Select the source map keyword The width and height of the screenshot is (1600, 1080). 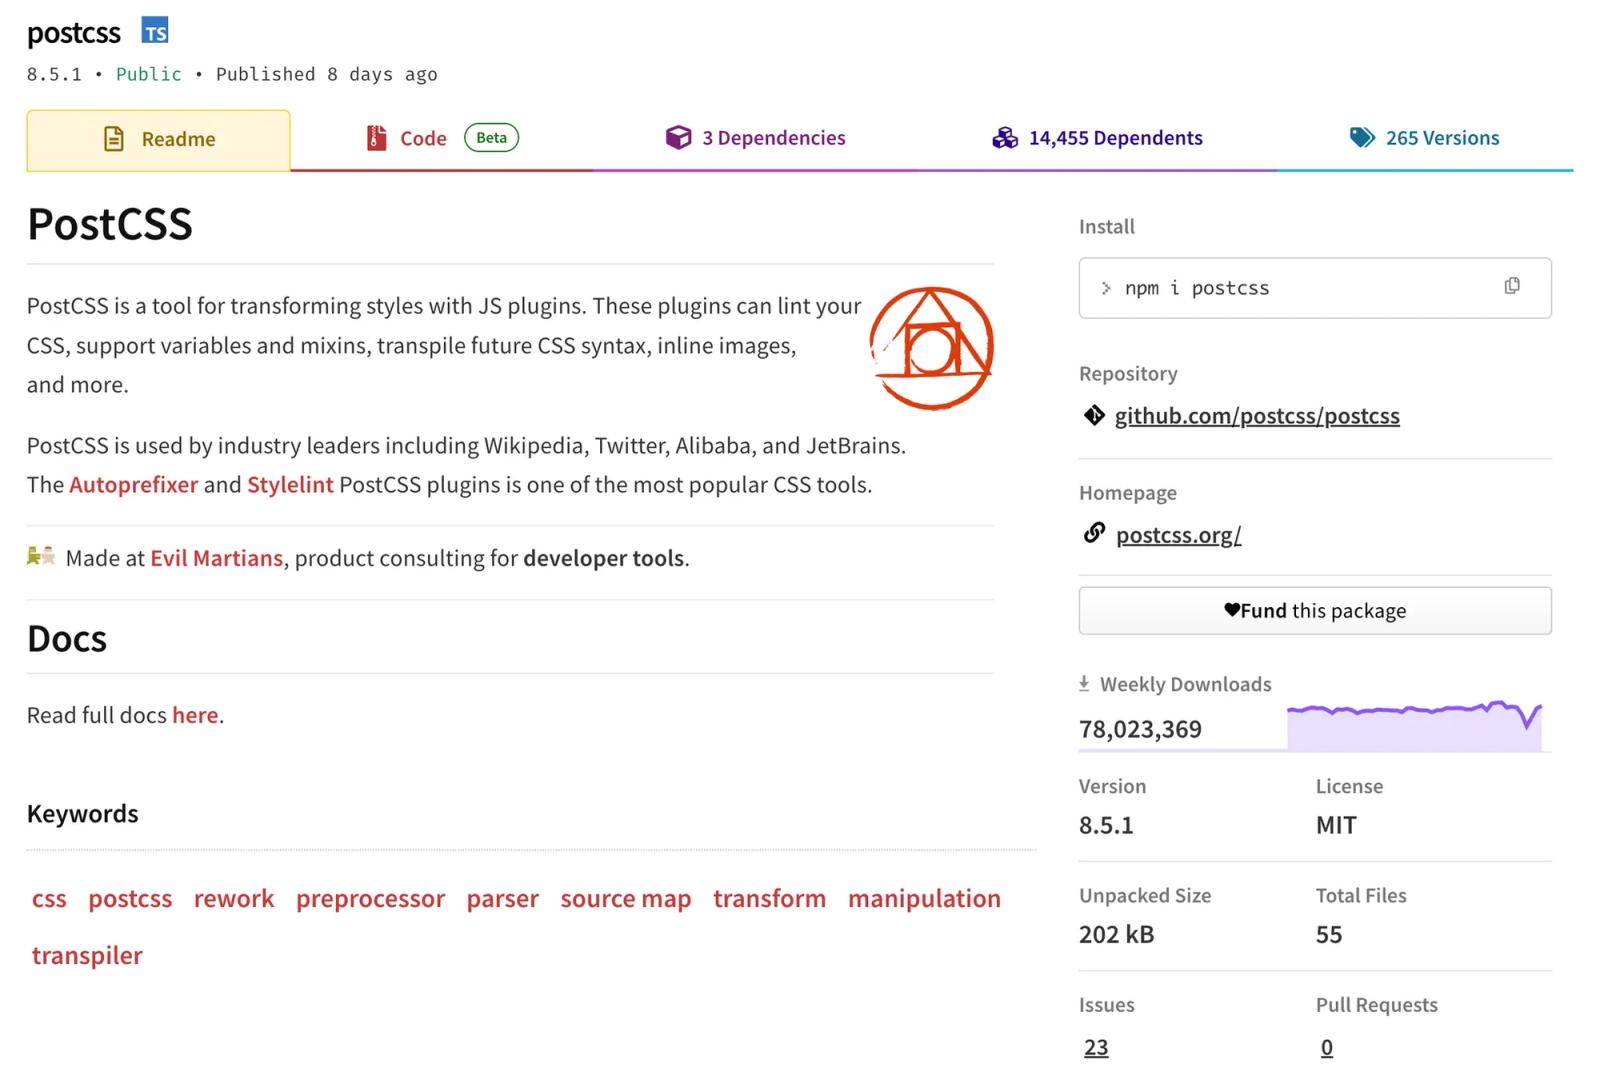click(x=626, y=899)
